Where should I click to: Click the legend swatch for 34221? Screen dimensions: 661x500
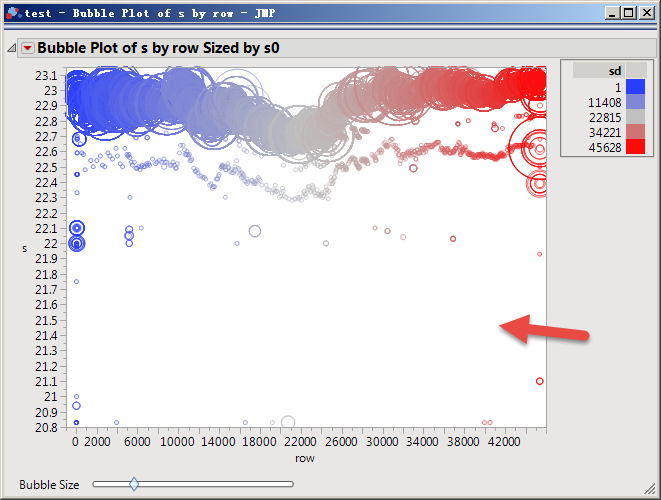click(635, 132)
